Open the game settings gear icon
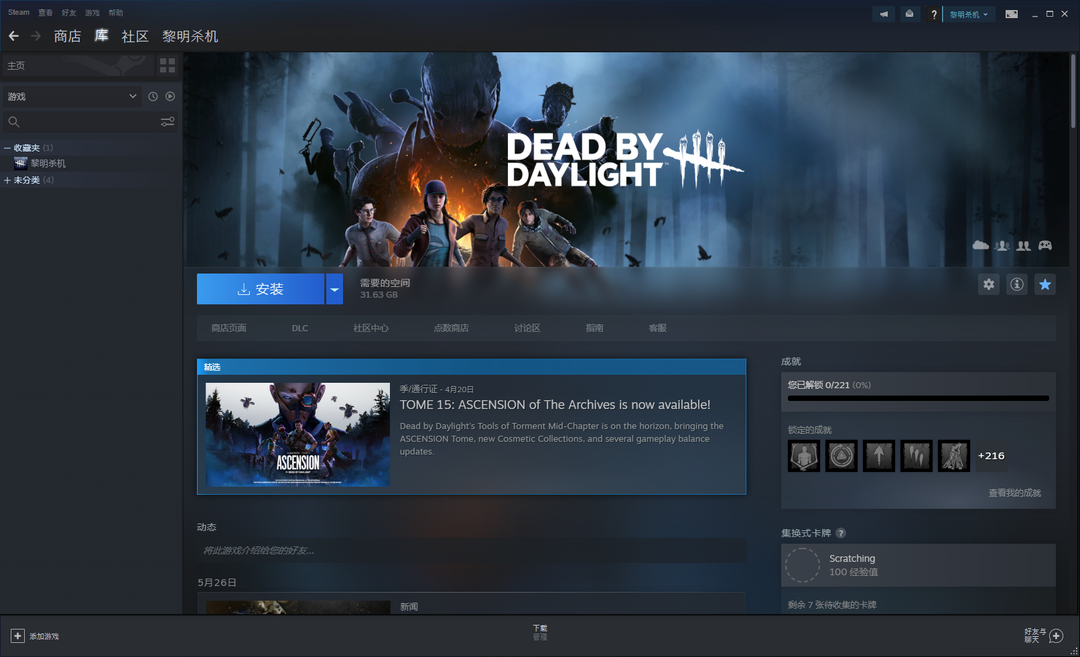 click(x=988, y=285)
